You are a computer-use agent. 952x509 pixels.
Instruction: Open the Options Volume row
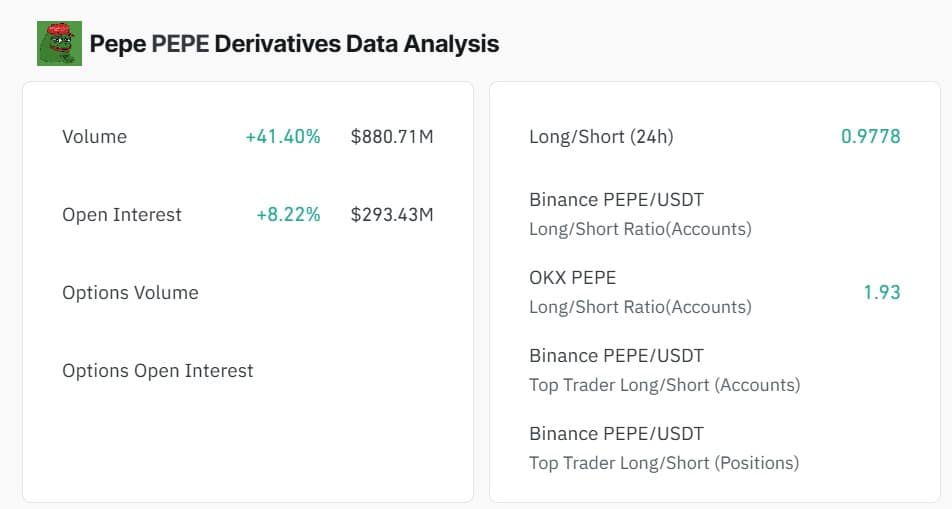pyautogui.click(x=130, y=293)
